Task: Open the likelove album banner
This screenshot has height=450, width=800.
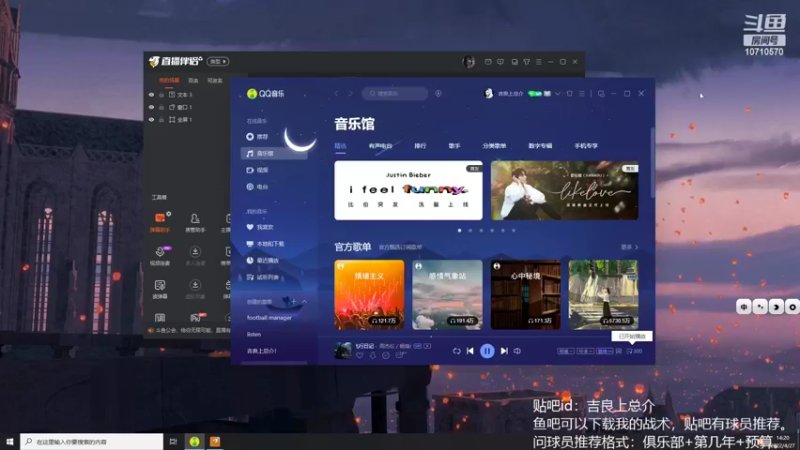Action: [x=564, y=190]
